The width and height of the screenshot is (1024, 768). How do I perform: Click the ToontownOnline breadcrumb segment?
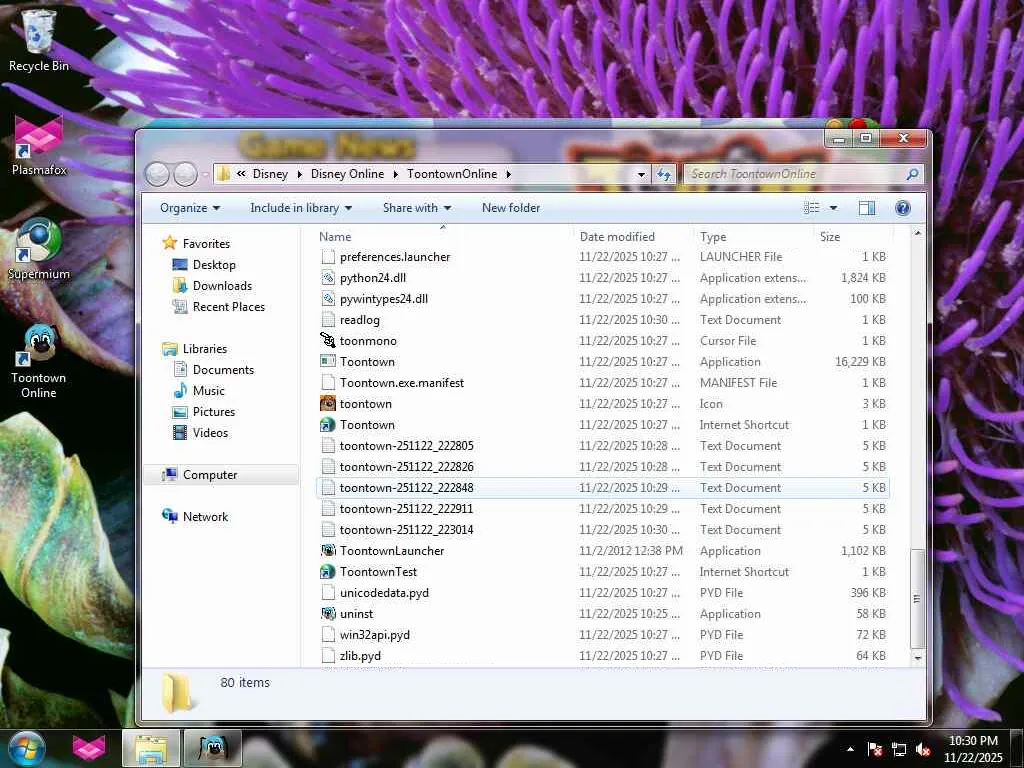(x=452, y=174)
